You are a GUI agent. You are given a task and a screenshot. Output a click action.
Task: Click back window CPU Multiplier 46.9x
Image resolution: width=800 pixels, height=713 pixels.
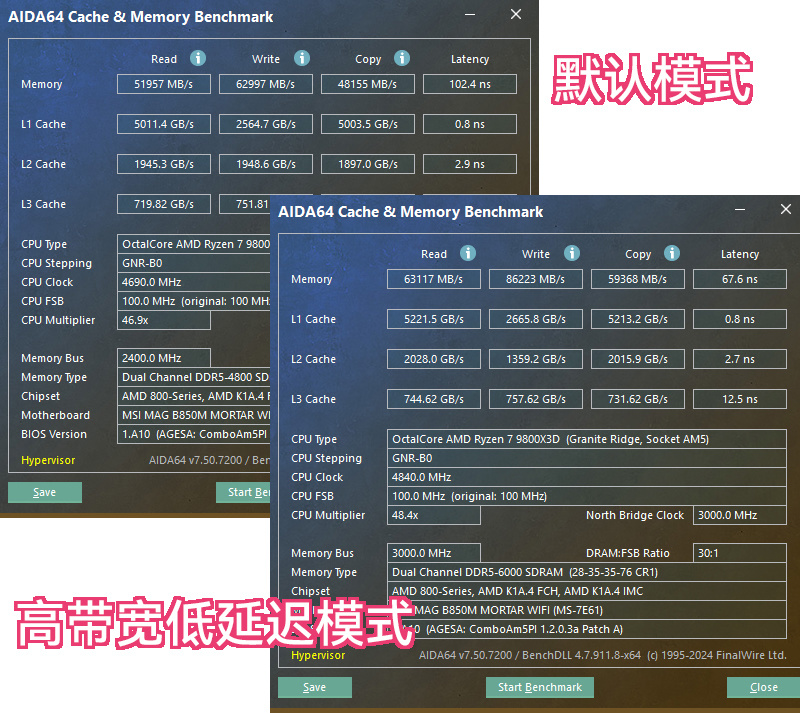(164, 320)
